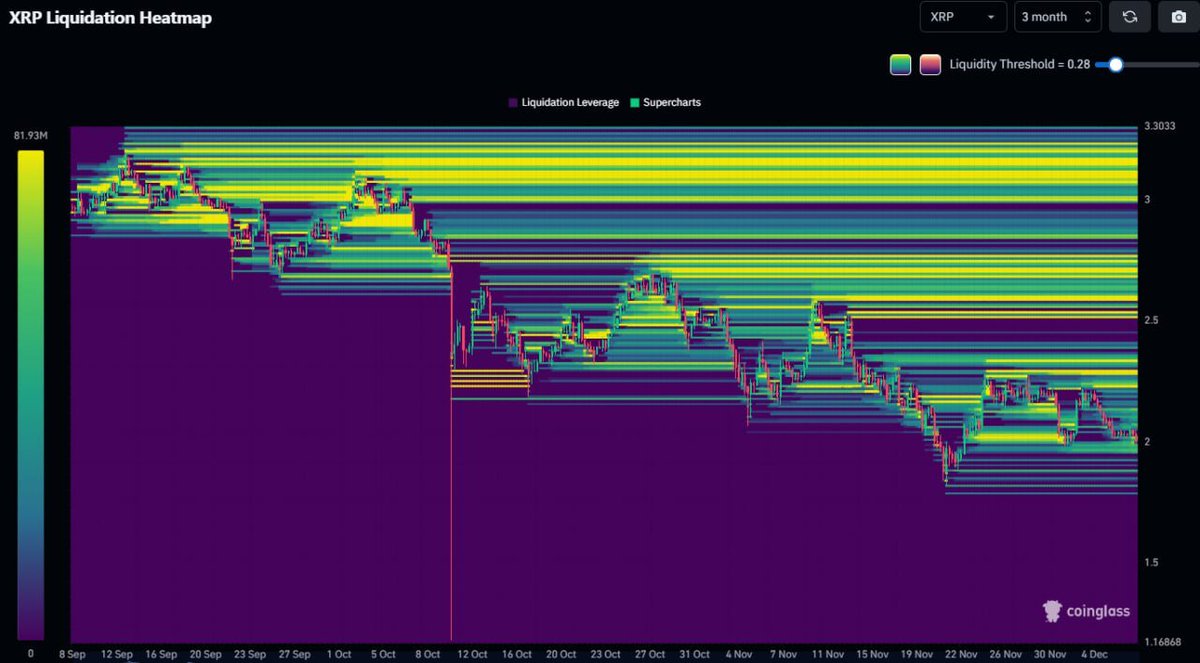Click the refresh chart icon
Viewport: 1200px width, 663px height.
1130,16
